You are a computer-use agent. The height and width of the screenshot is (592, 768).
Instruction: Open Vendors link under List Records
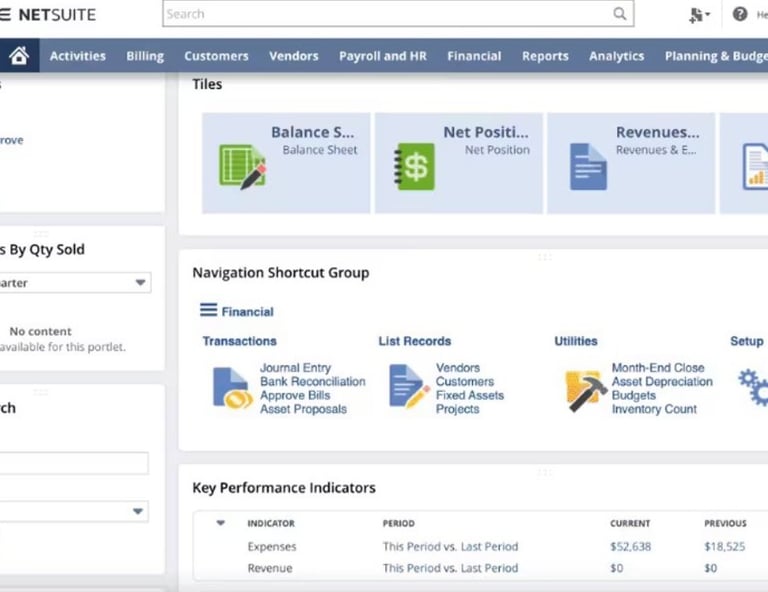pyautogui.click(x=457, y=367)
